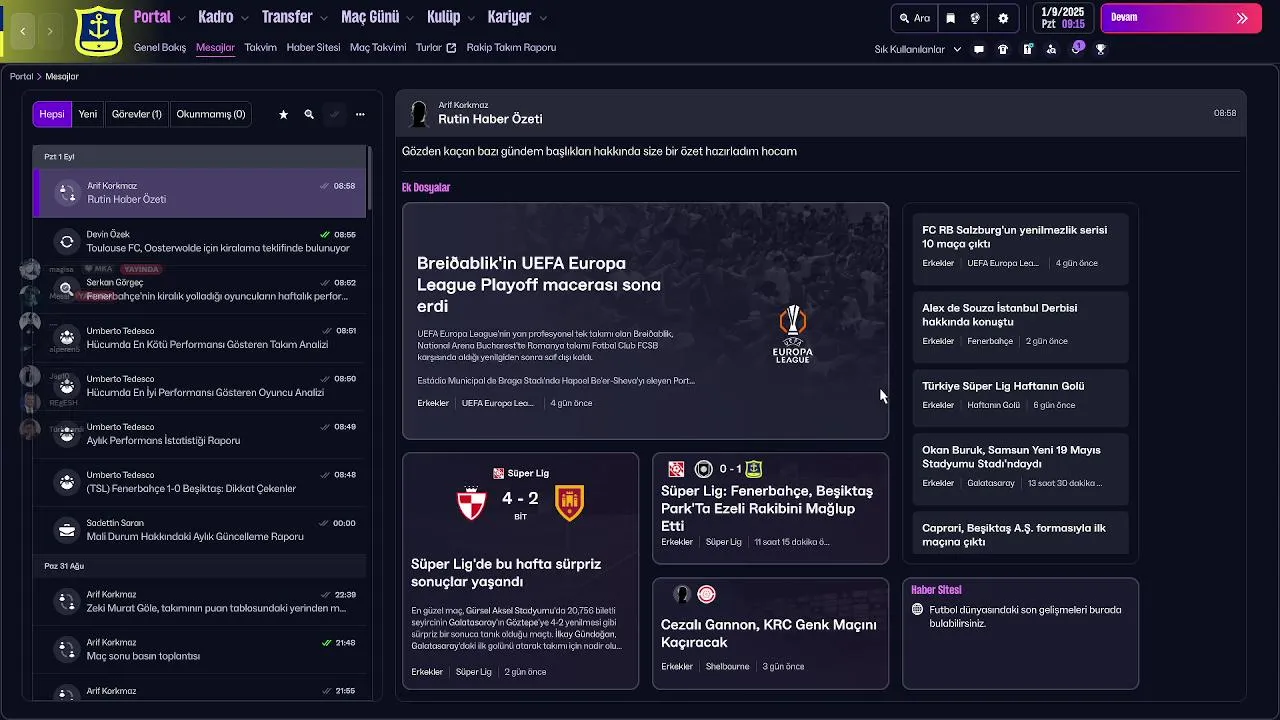Open the Okan Buruk Samsun news item
1280x720 pixels.
(x=1020, y=468)
